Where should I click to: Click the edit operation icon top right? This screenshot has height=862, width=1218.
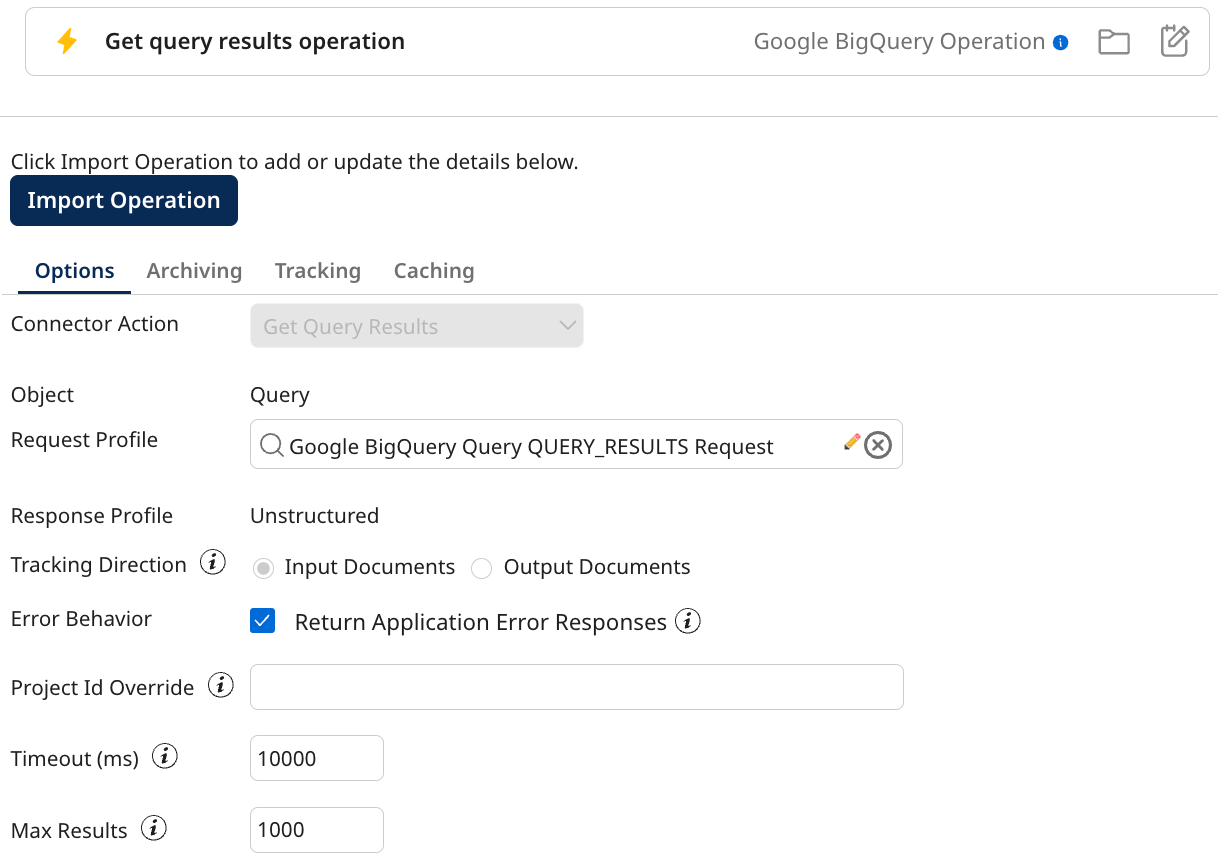1173,41
